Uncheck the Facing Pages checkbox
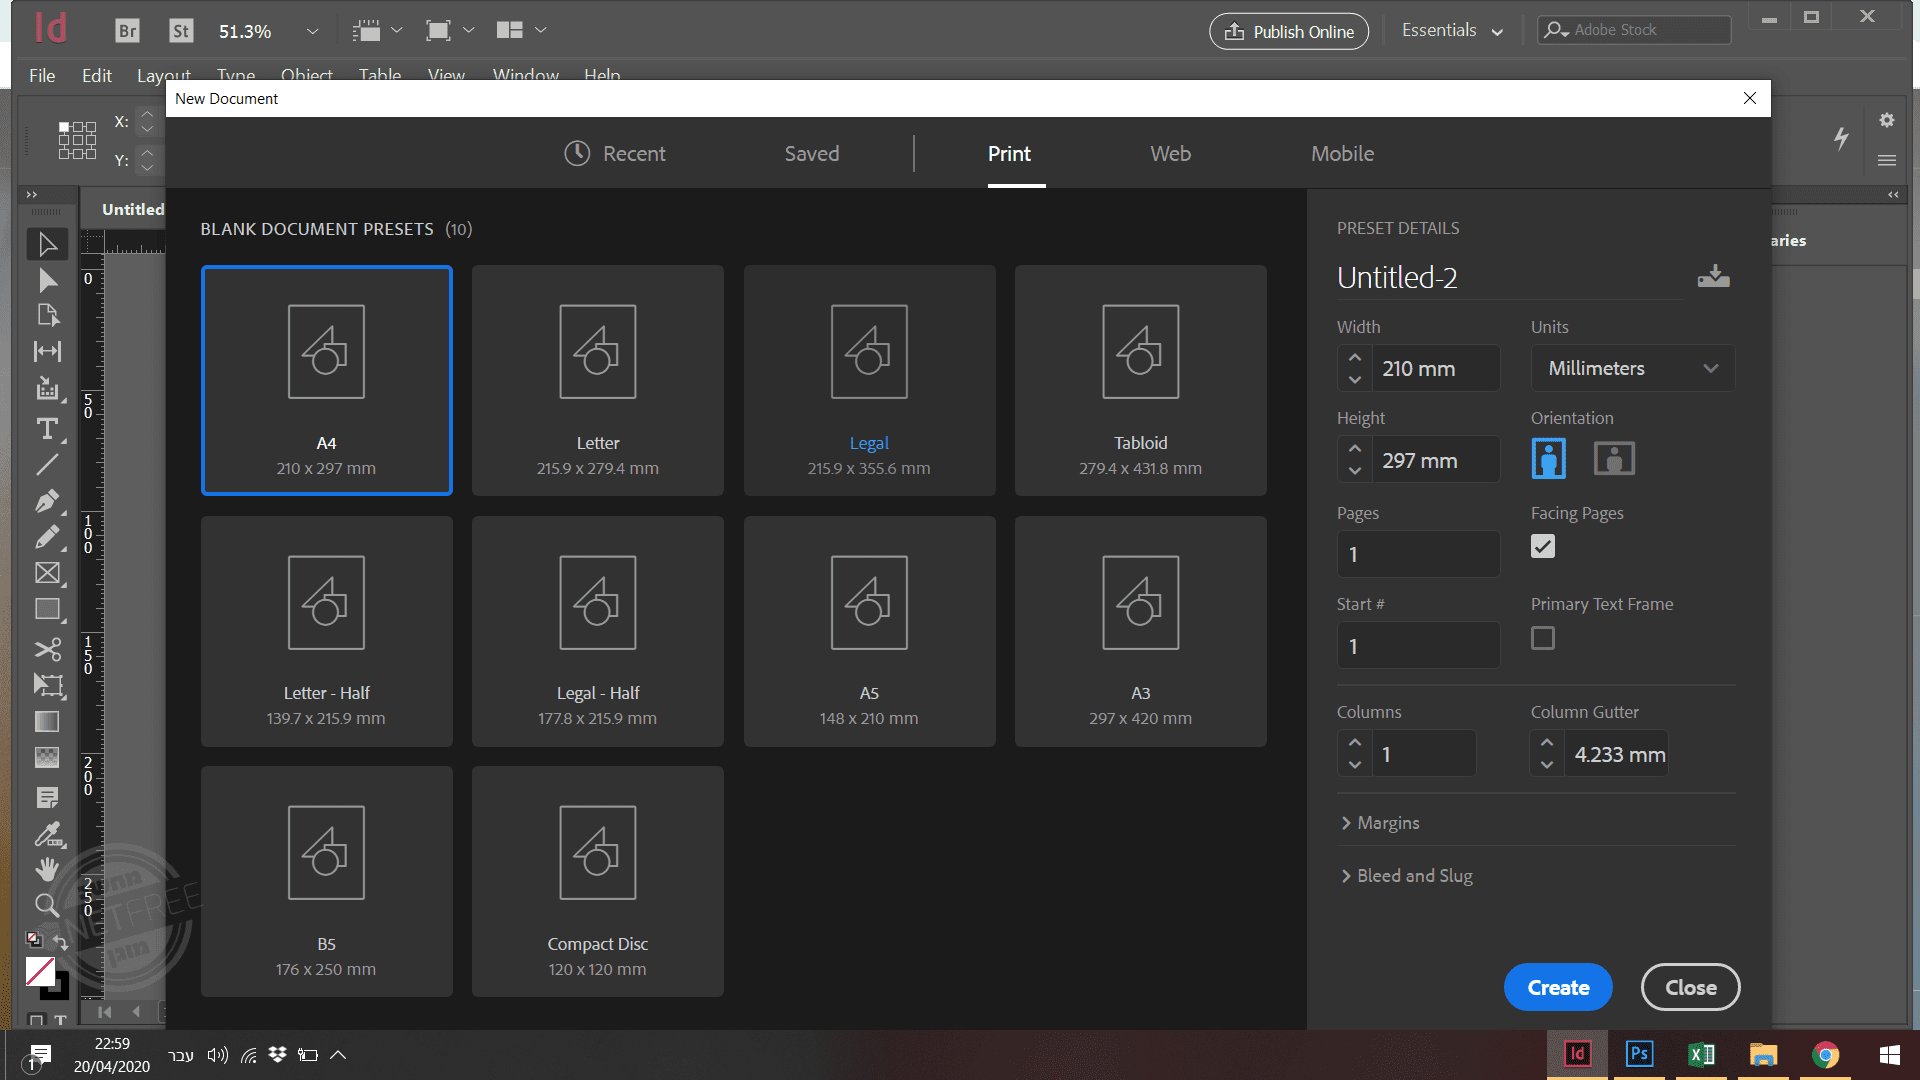Image resolution: width=1920 pixels, height=1080 pixels. point(1543,547)
